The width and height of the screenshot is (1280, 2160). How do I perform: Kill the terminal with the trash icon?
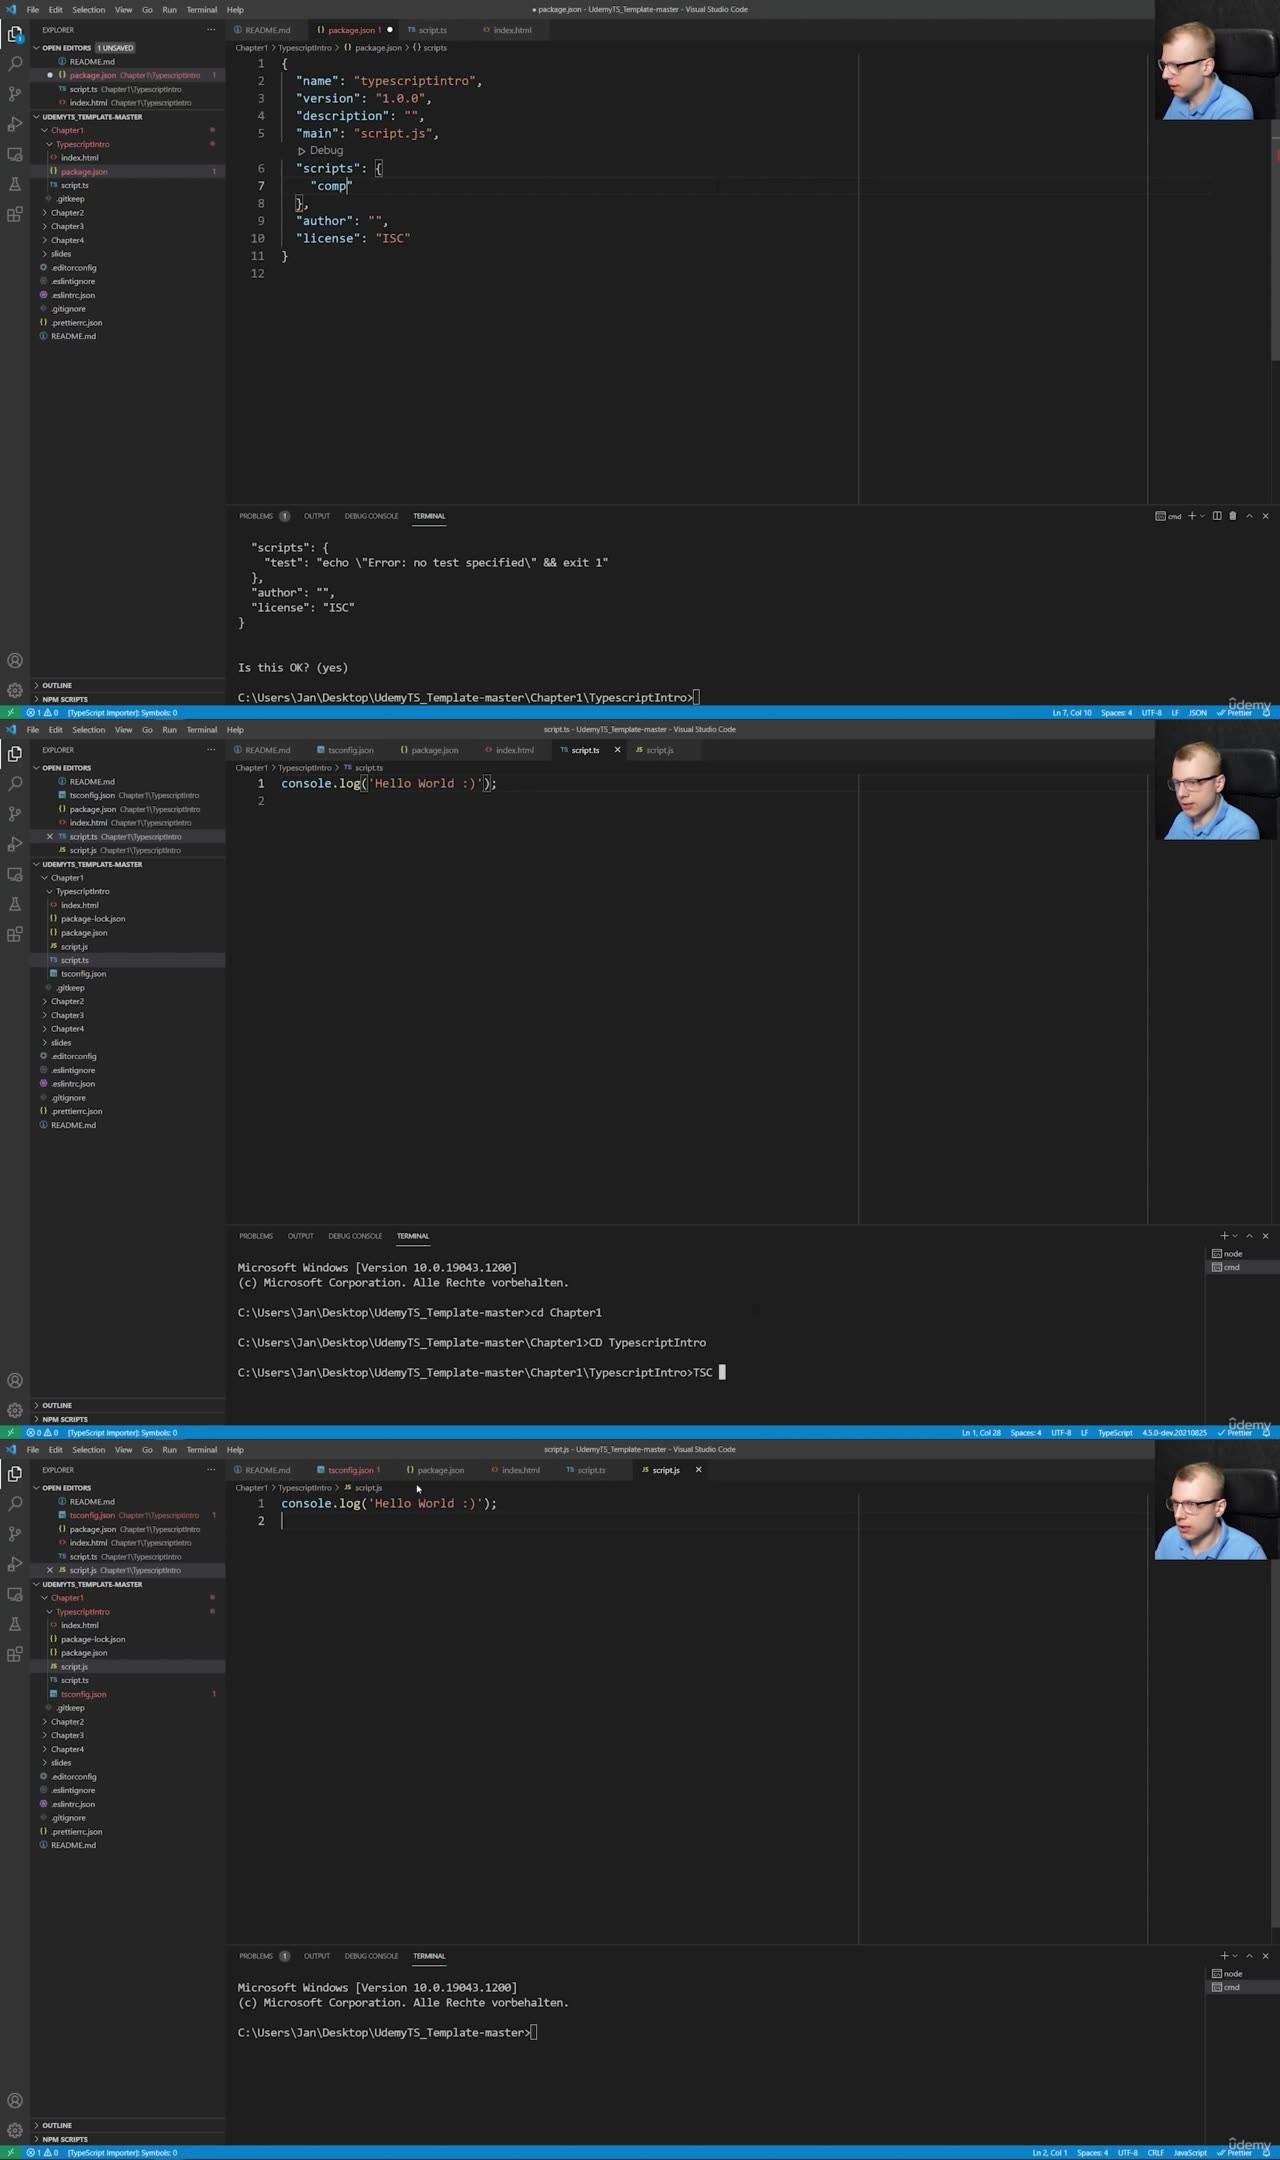(x=1233, y=516)
